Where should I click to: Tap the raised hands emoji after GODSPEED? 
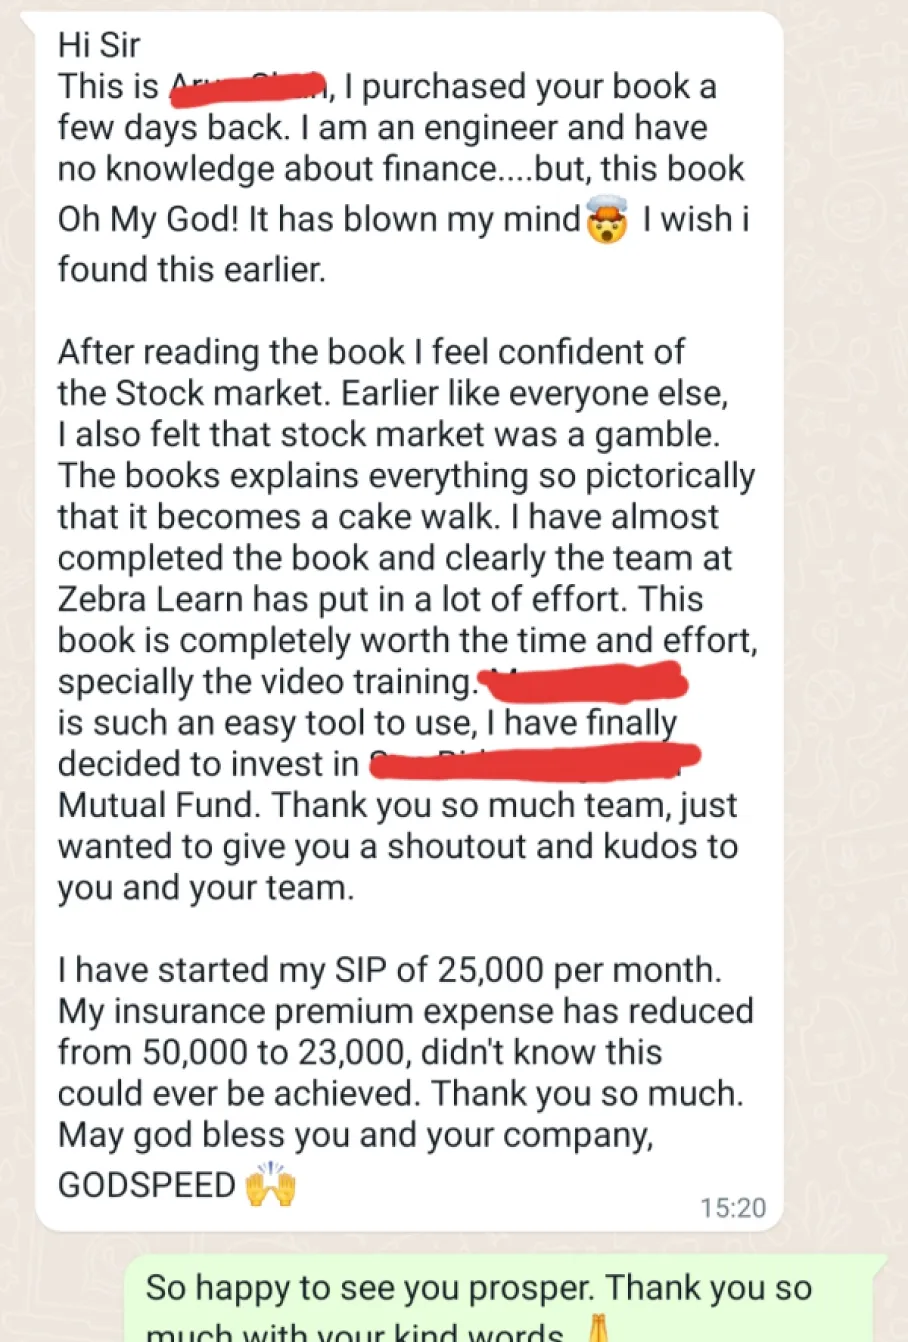(271, 1185)
